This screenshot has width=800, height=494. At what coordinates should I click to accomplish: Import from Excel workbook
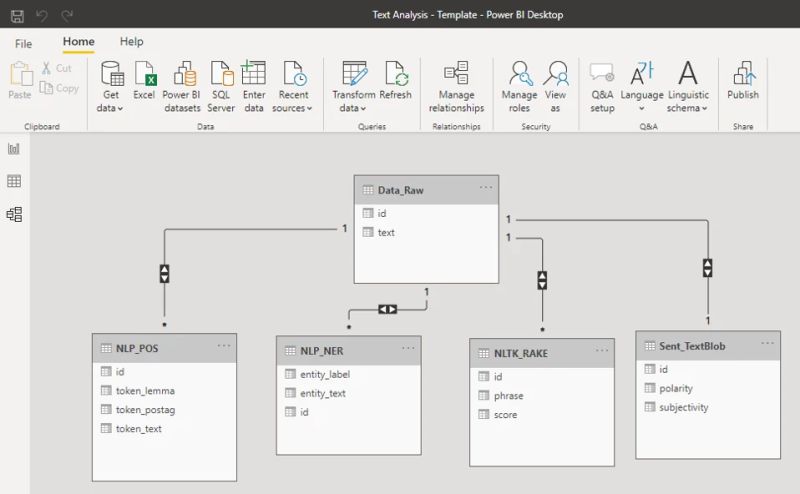coord(144,80)
